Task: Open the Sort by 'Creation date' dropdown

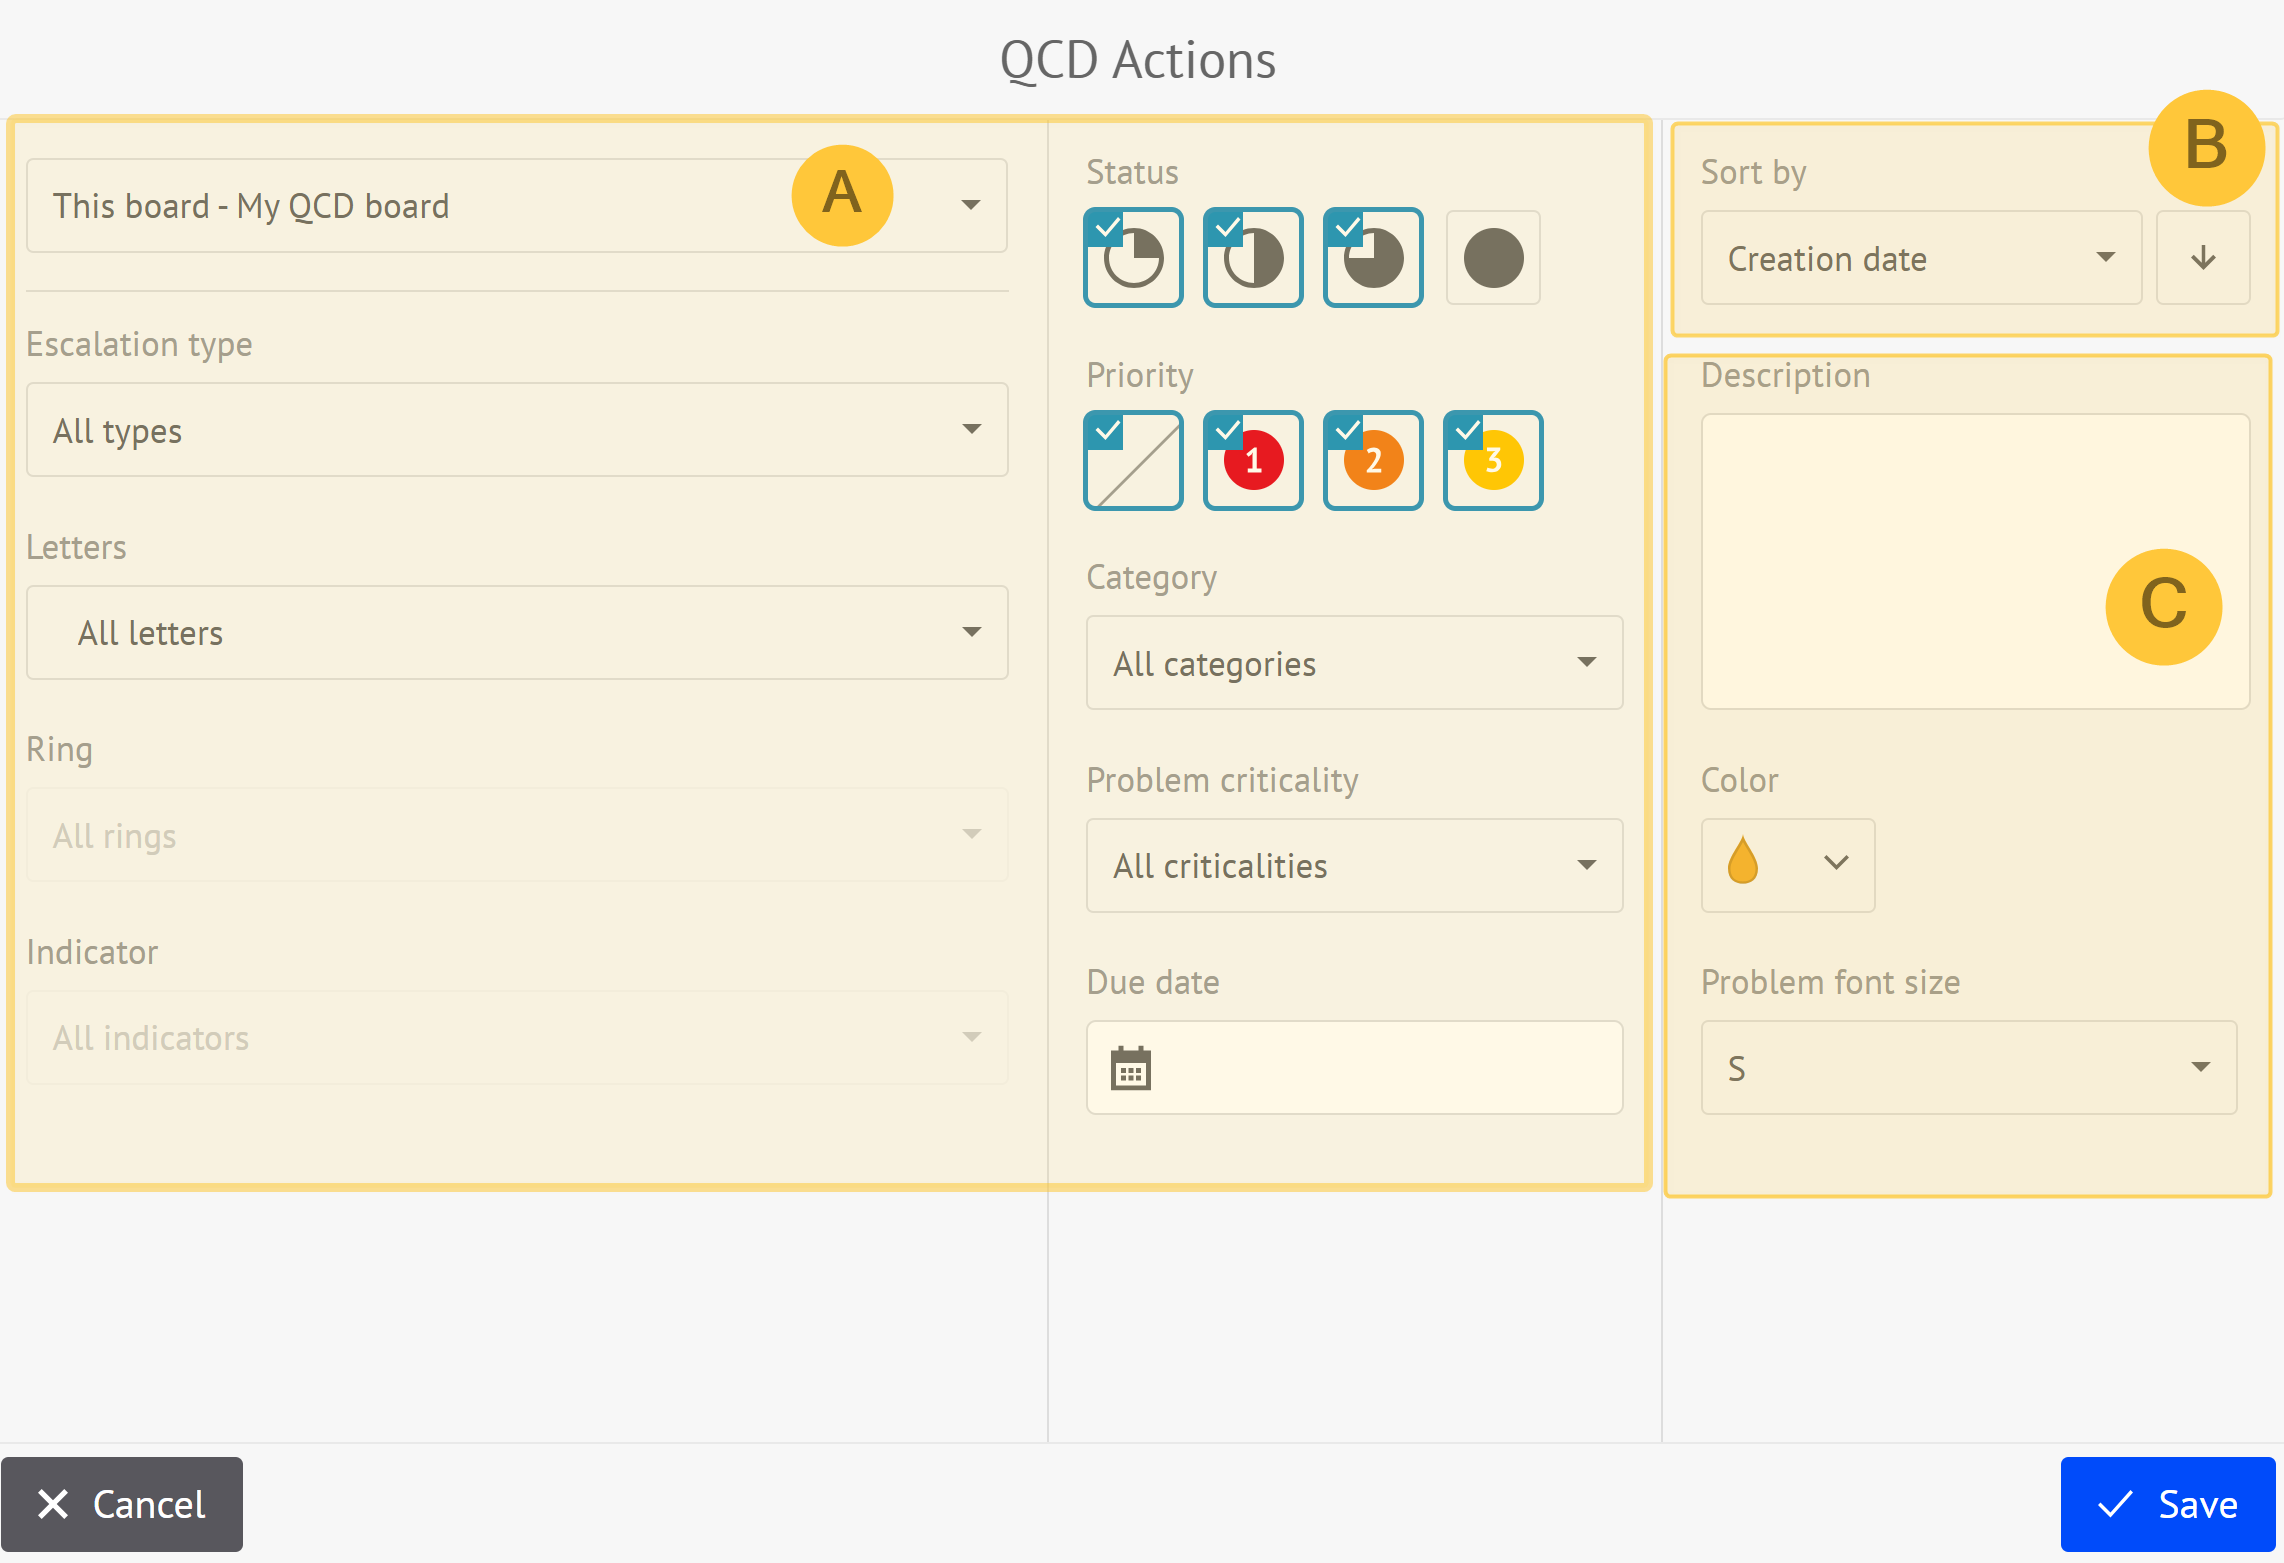Action: click(1921, 258)
